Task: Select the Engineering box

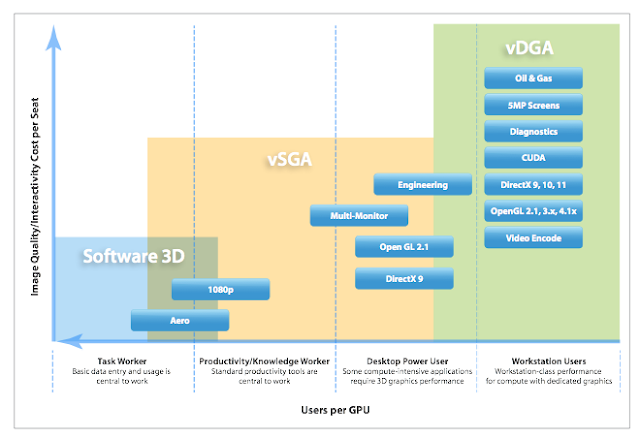Action: [x=422, y=184]
